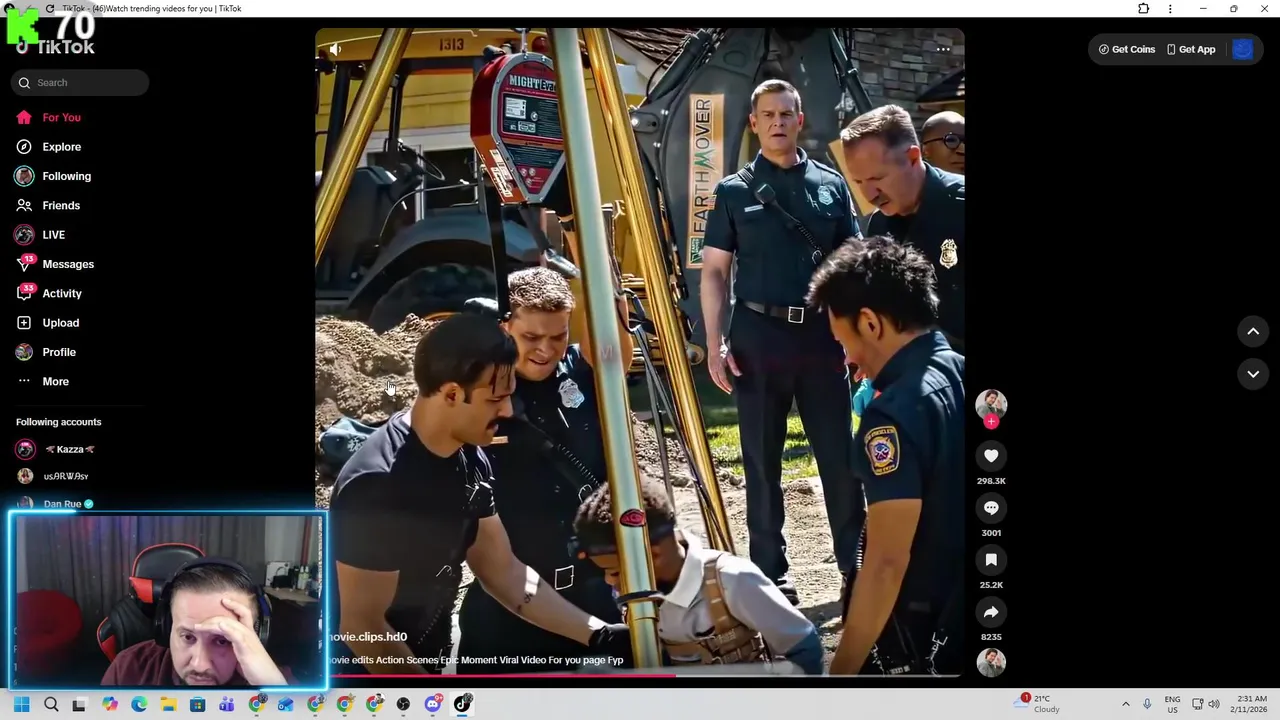Viewport: 1280px width, 720px height.
Task: Open File Explorer from taskbar
Action: [168, 705]
